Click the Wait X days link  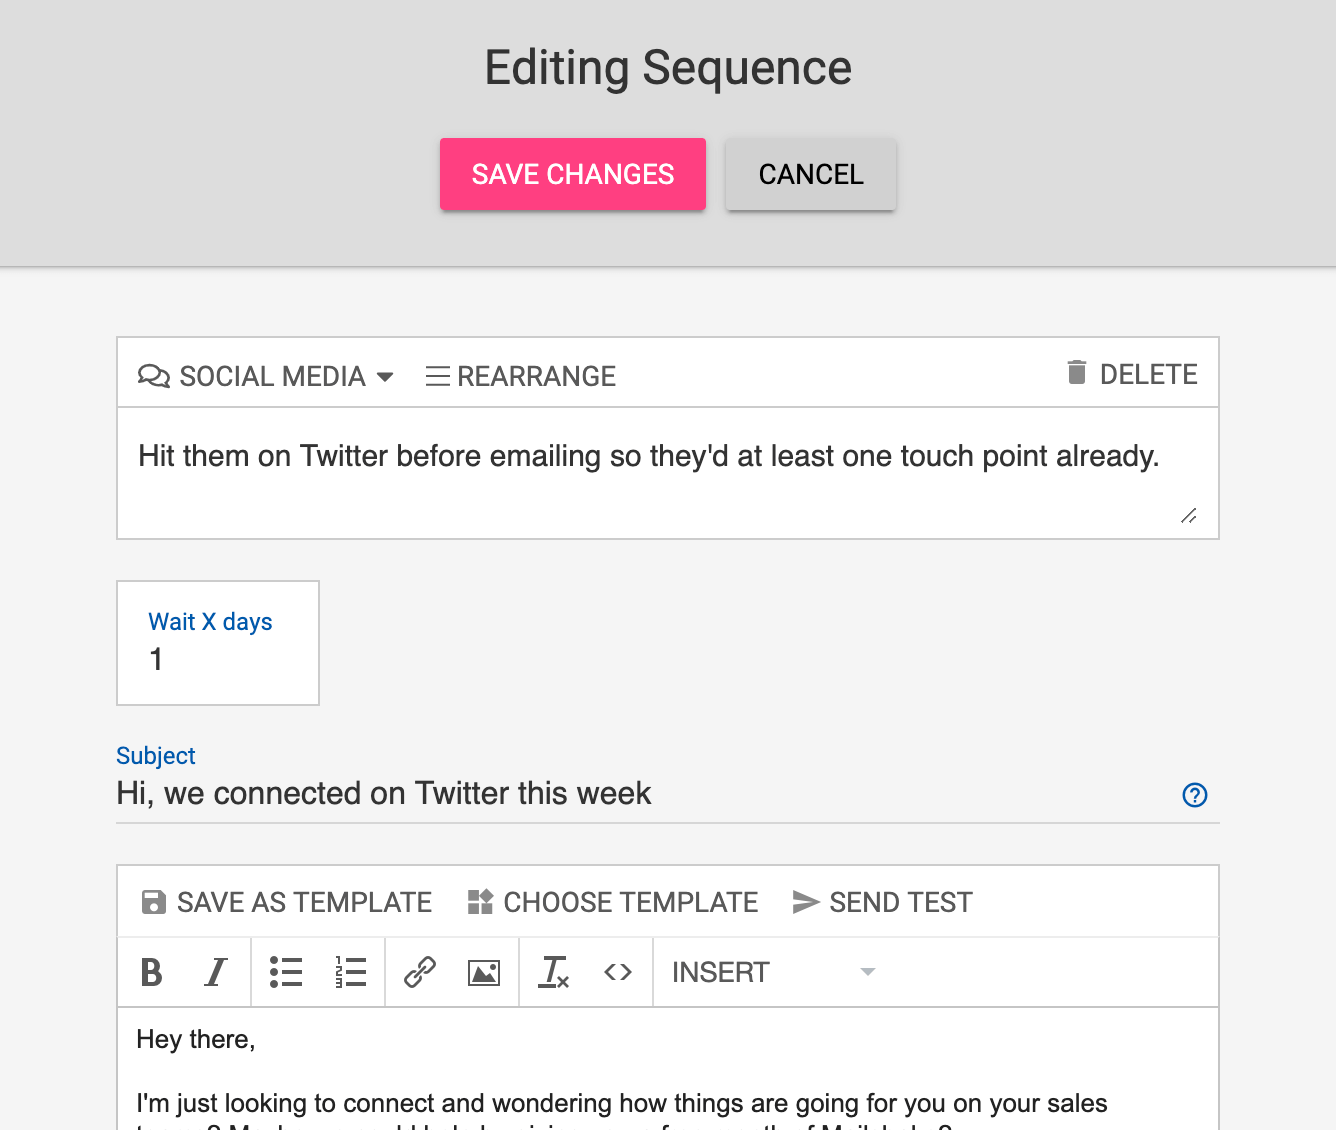click(x=210, y=621)
